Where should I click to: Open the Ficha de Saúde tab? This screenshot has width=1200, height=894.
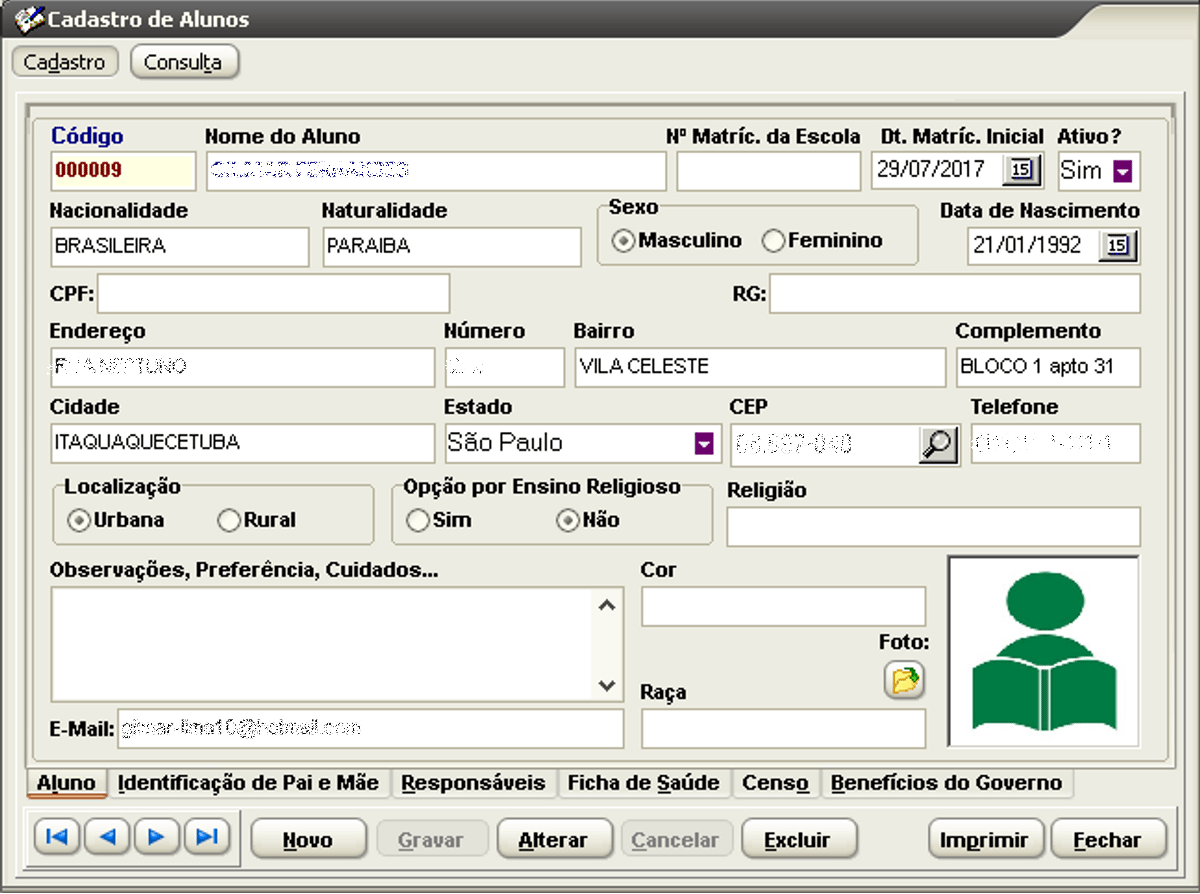644,783
